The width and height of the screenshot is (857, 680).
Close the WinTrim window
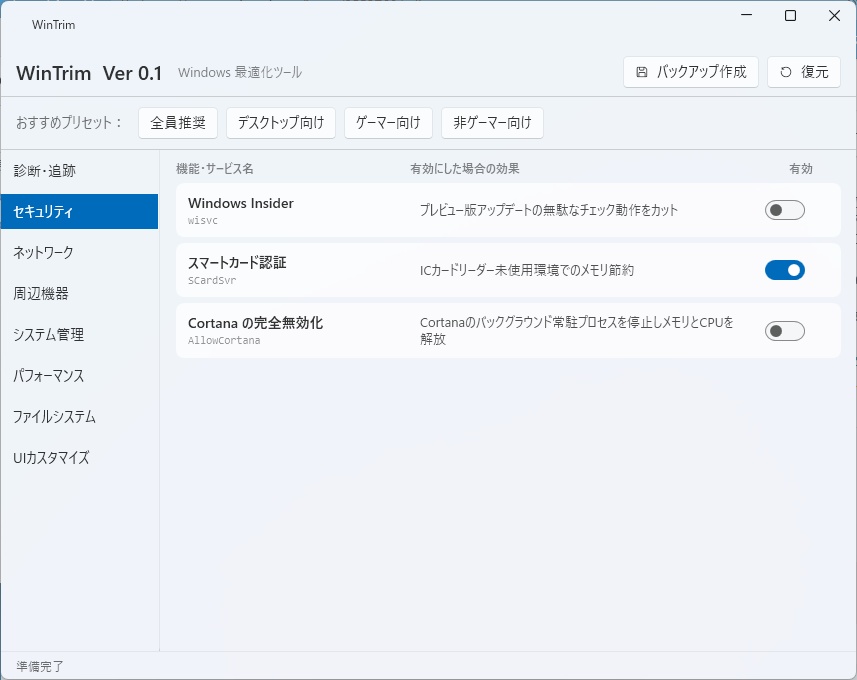point(834,15)
